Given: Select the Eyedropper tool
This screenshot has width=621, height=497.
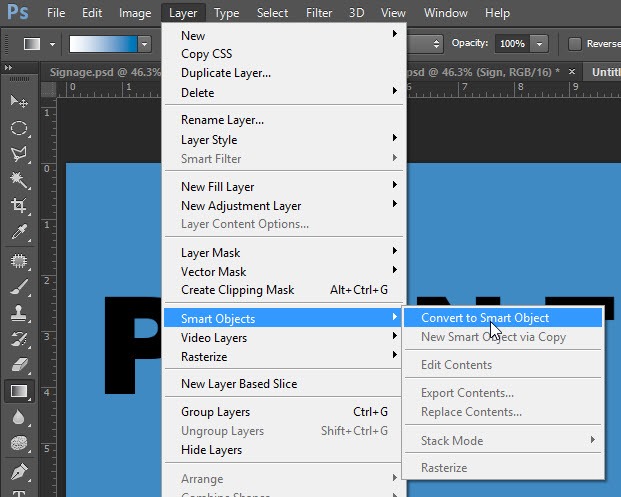Looking at the screenshot, I should [19, 232].
